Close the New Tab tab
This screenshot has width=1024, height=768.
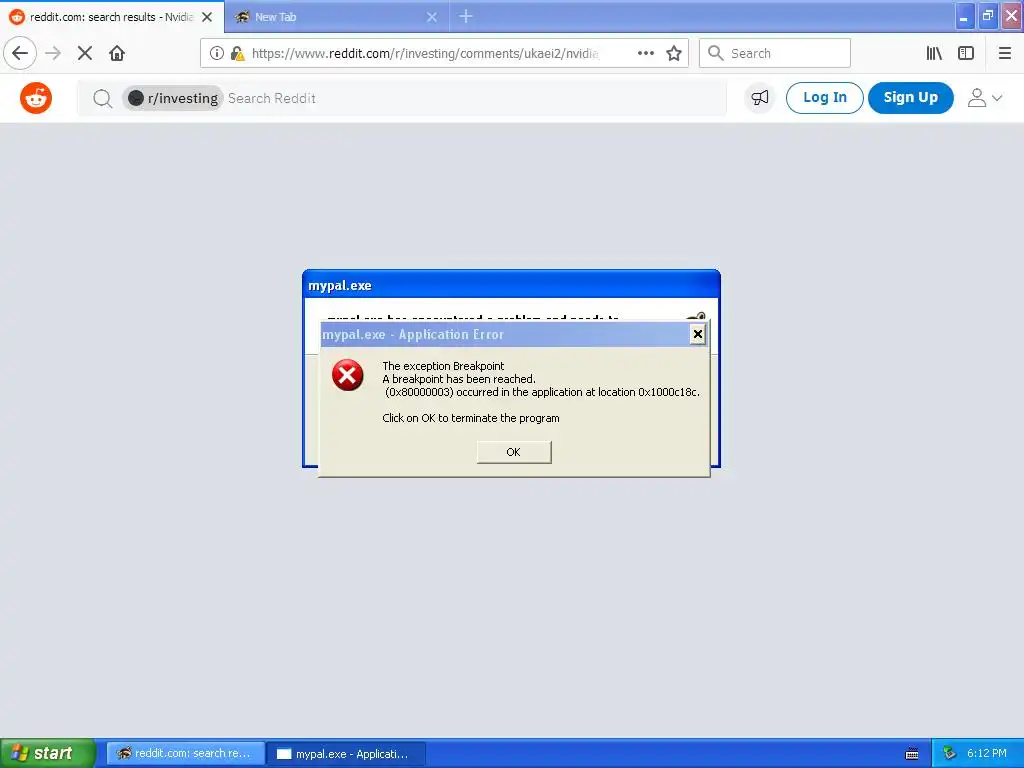point(432,17)
